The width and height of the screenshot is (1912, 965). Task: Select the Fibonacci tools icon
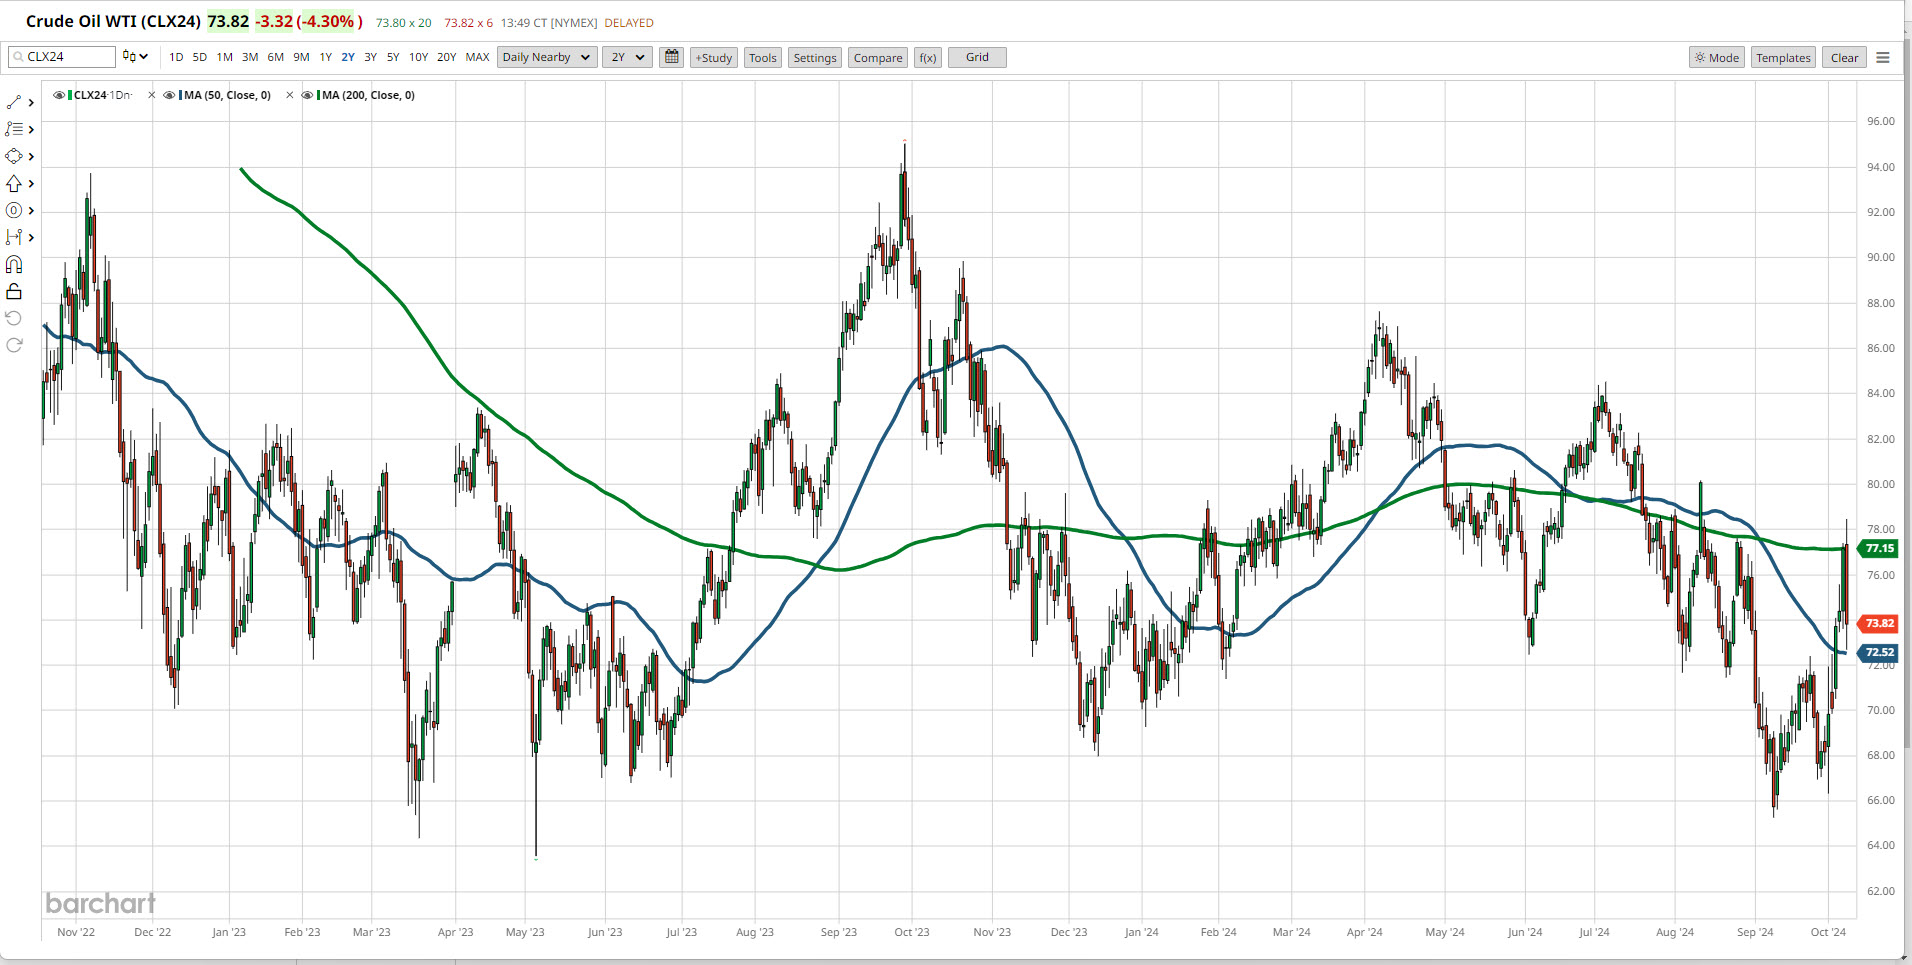pos(14,129)
